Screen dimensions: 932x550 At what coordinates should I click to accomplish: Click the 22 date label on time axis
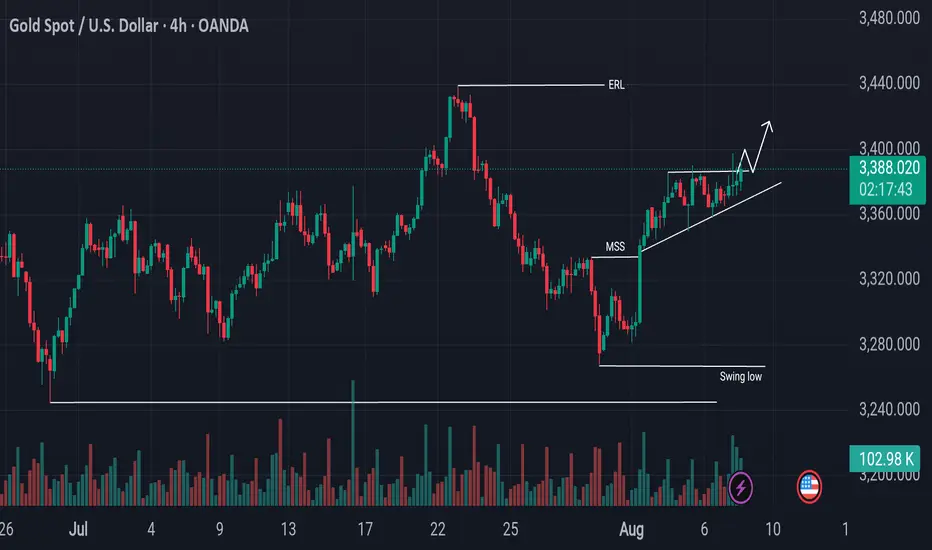437,529
